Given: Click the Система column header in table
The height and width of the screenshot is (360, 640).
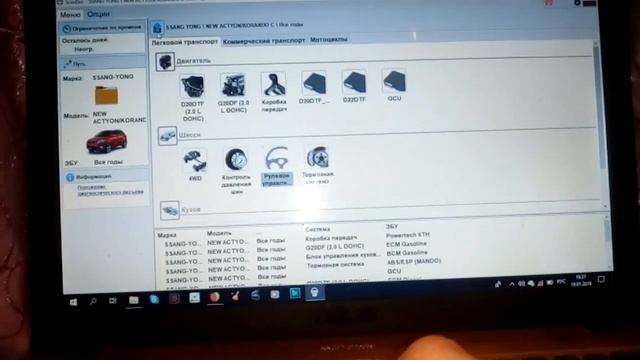Looking at the screenshot, I should click(318, 229).
